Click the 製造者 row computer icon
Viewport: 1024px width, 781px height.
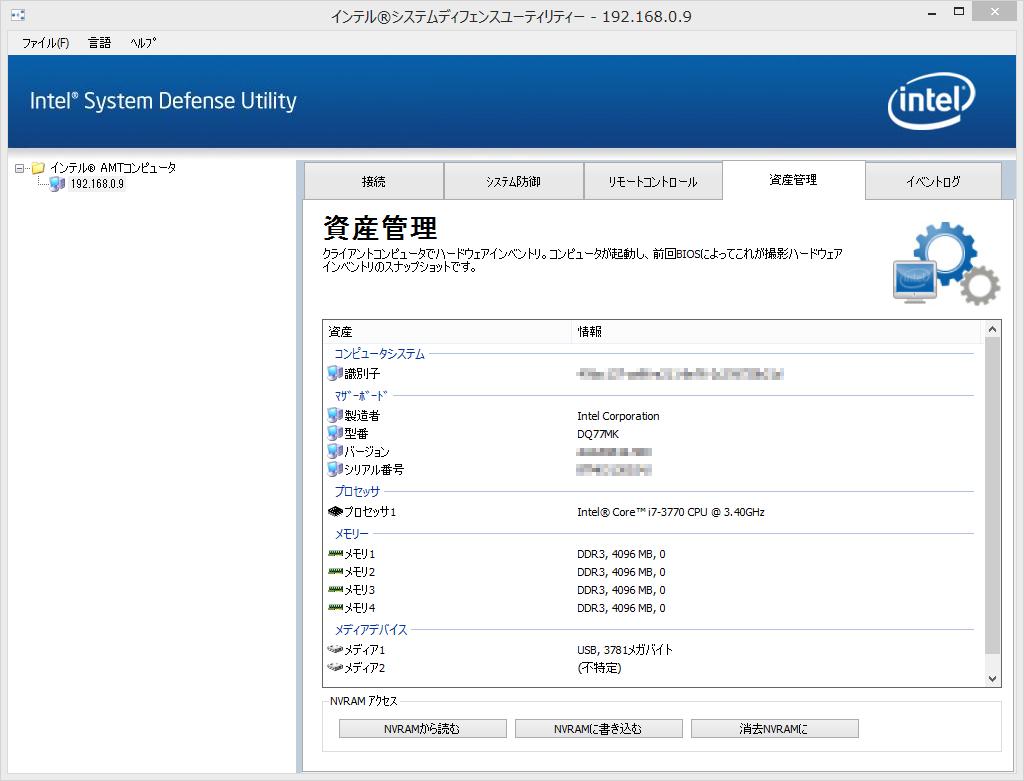pos(335,415)
